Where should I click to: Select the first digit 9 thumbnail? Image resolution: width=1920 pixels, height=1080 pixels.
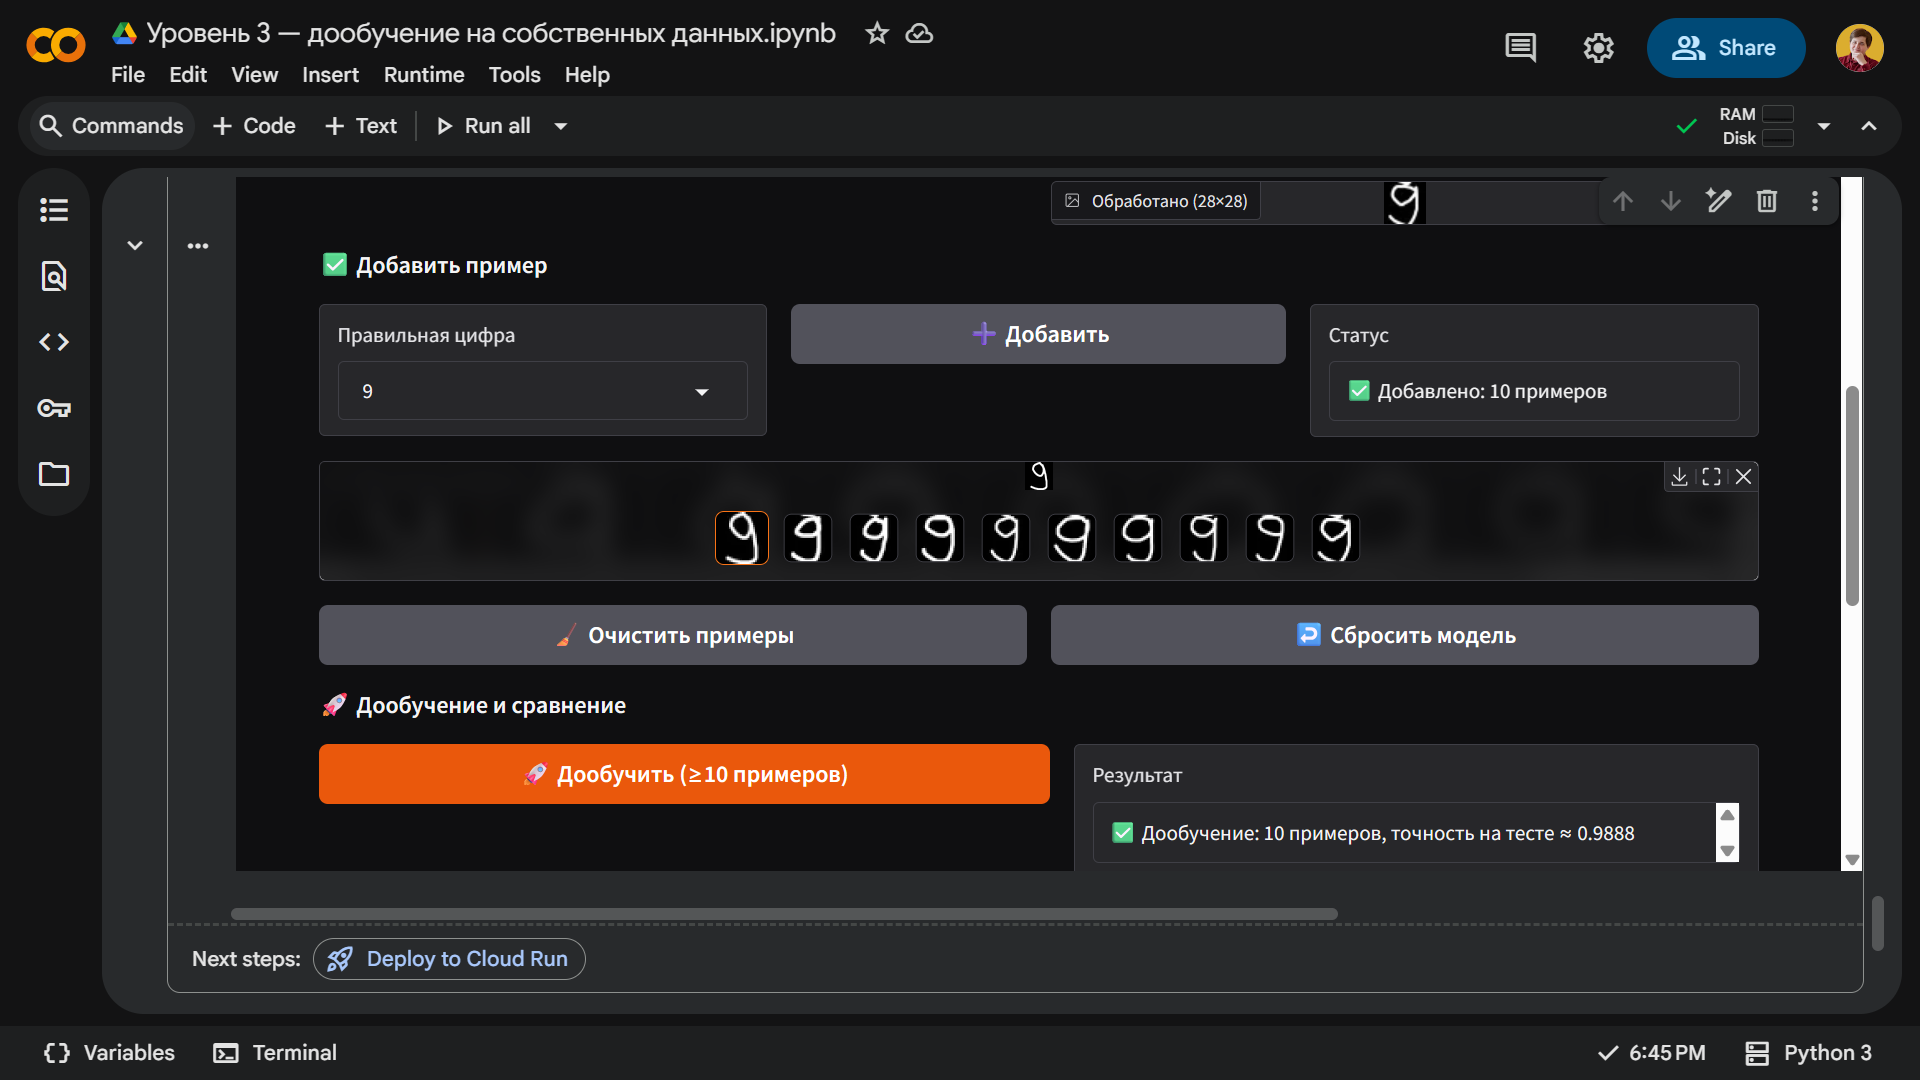pyautogui.click(x=742, y=538)
